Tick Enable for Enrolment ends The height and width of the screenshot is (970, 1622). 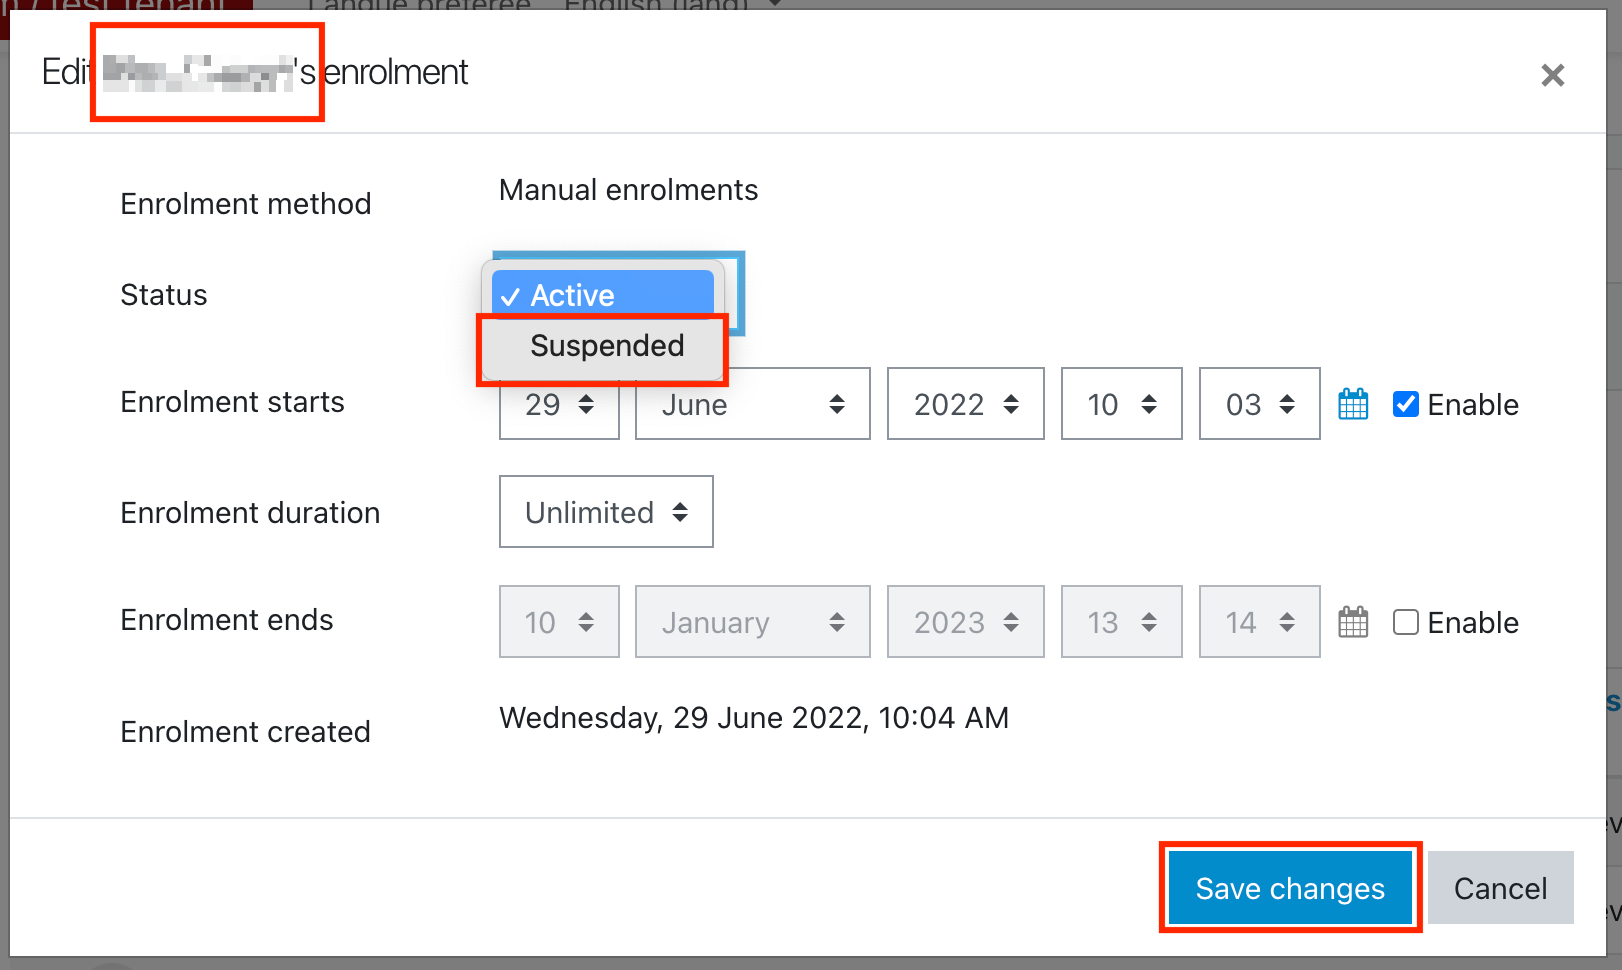click(1405, 622)
